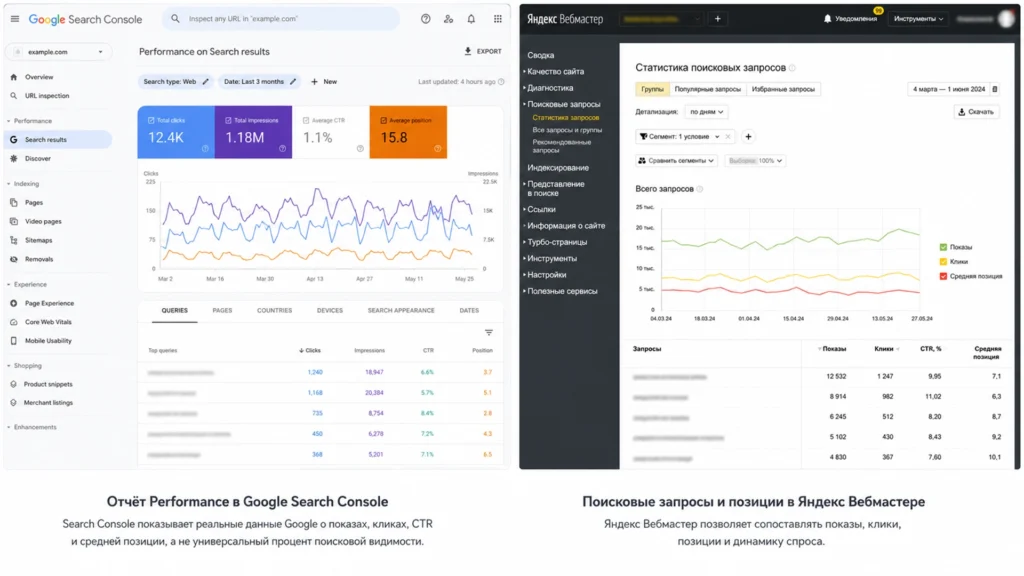Sort Yandex table by Показы column header
The width and height of the screenshot is (1024, 576).
(x=832, y=349)
